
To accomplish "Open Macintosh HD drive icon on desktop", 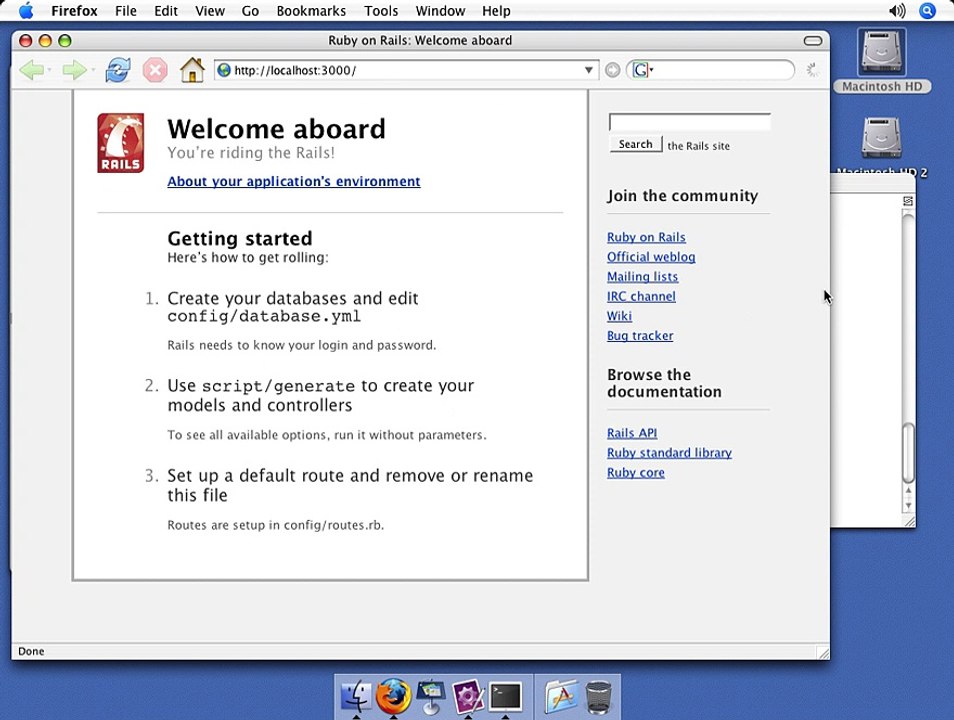I will point(882,54).
